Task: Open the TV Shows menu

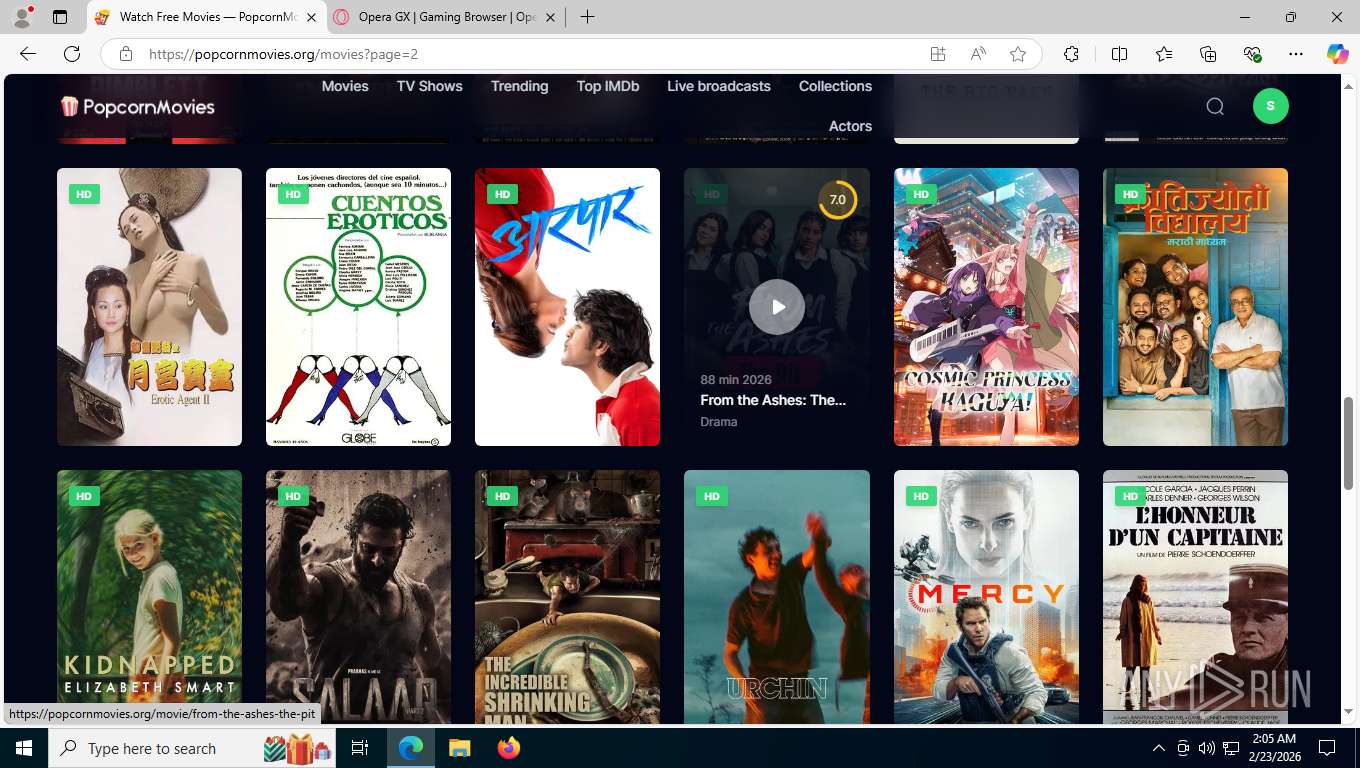Action: pyautogui.click(x=430, y=86)
